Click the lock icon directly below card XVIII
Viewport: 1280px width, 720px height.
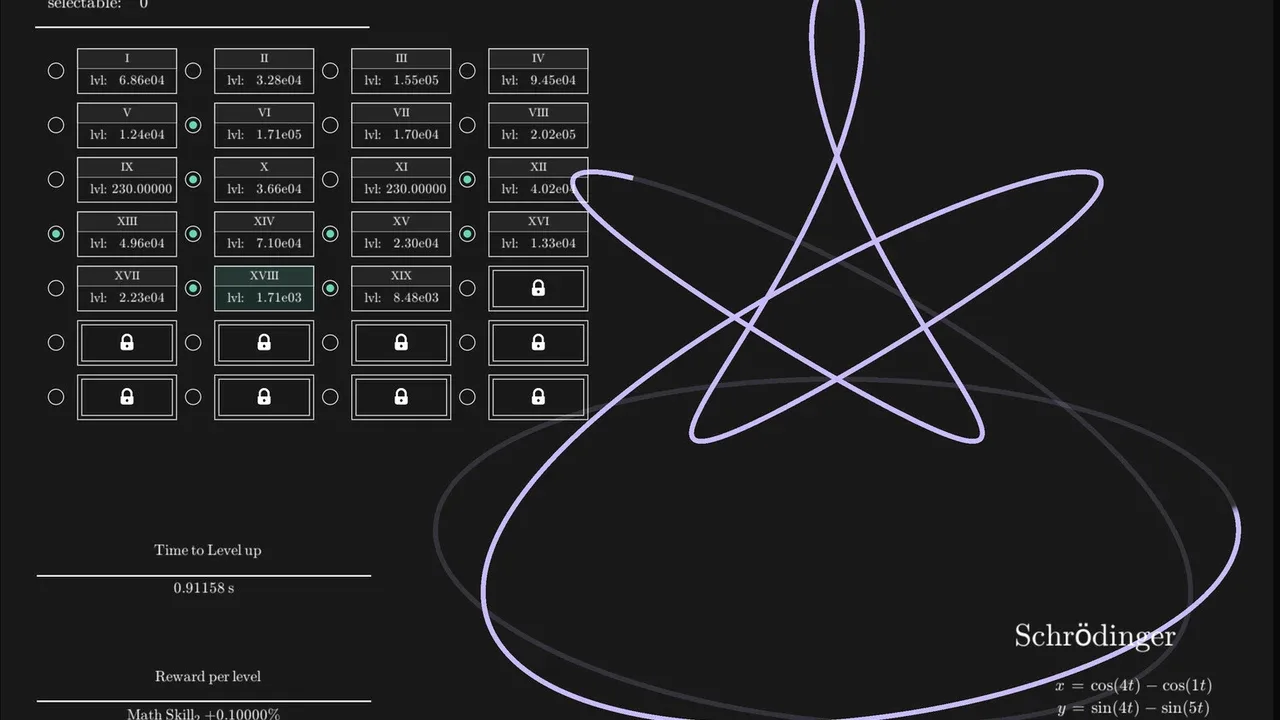(264, 342)
